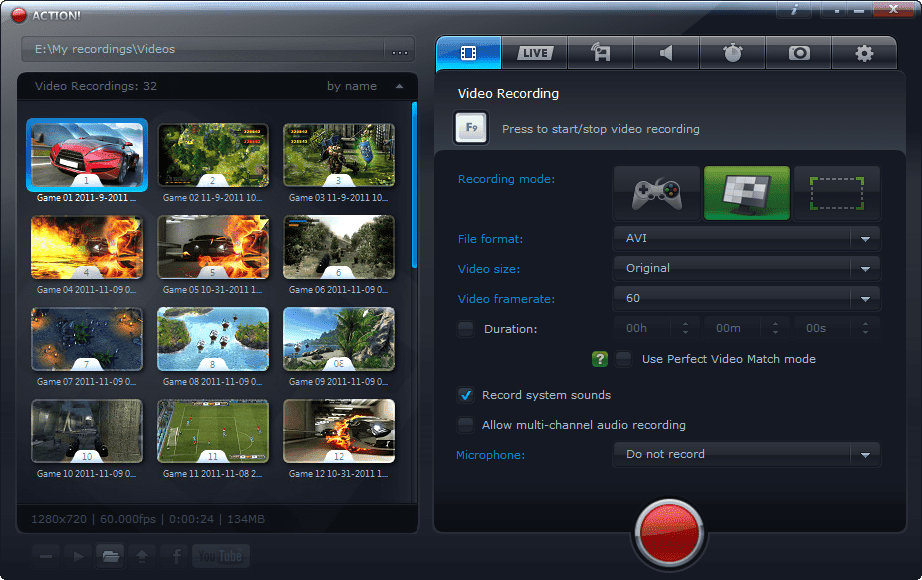Browse for recordings folder with ellipsis button
This screenshot has width=922, height=580.
pyautogui.click(x=400, y=51)
